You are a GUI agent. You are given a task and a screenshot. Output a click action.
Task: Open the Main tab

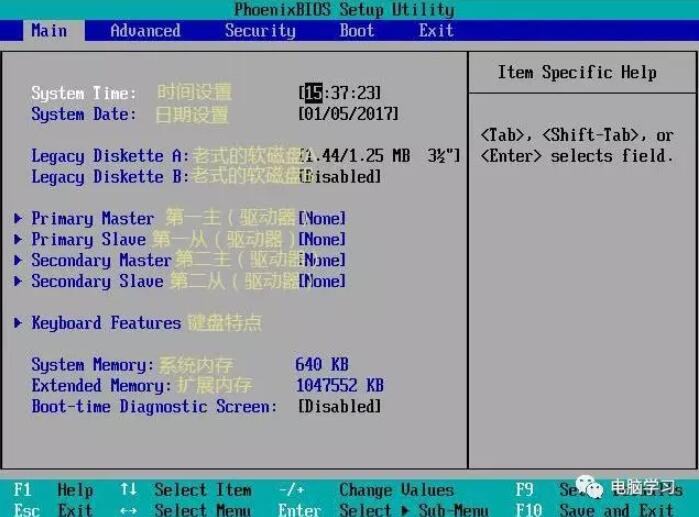(49, 31)
